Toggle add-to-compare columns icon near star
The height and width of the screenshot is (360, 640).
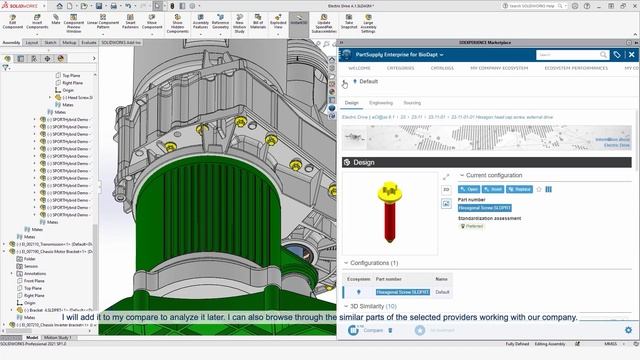pos(549,189)
